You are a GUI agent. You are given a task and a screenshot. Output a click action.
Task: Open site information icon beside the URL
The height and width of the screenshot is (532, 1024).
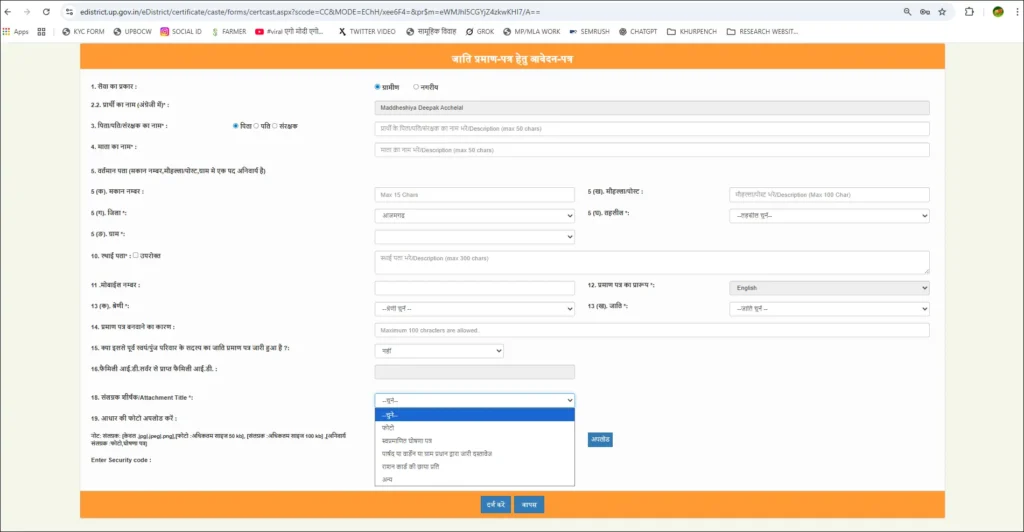[69, 12]
